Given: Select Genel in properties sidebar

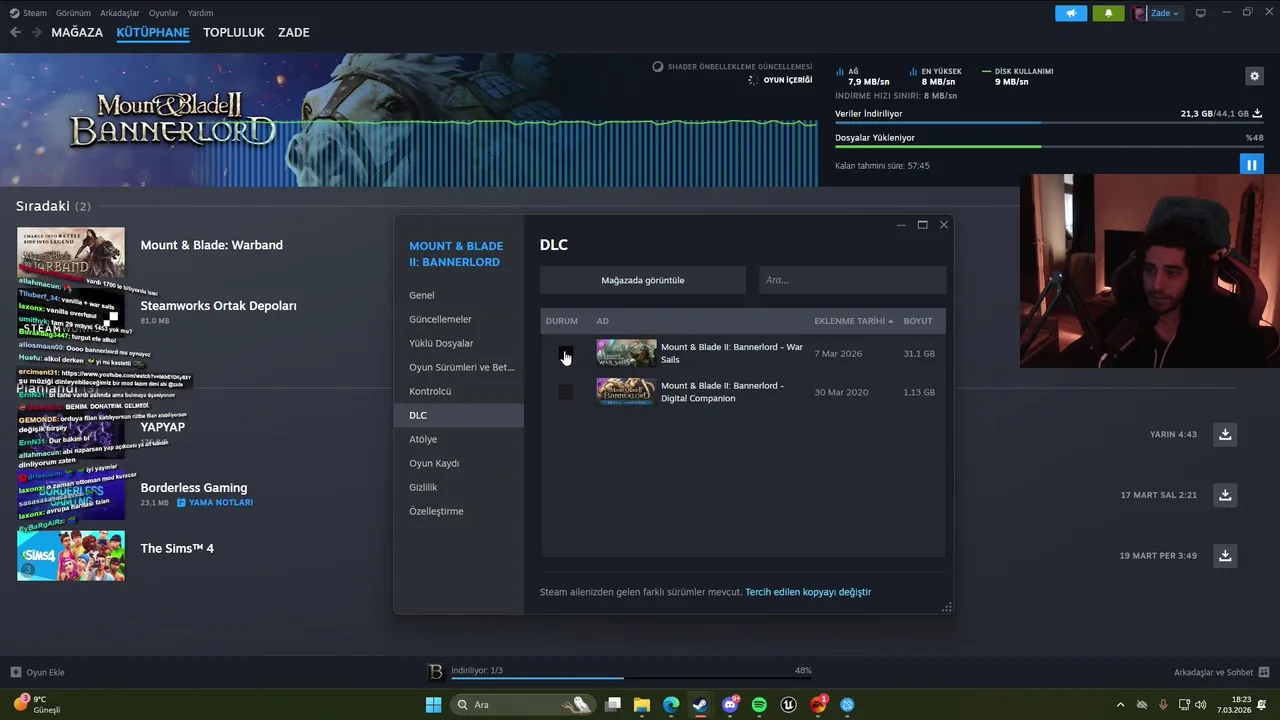Looking at the screenshot, I should pos(459,295).
